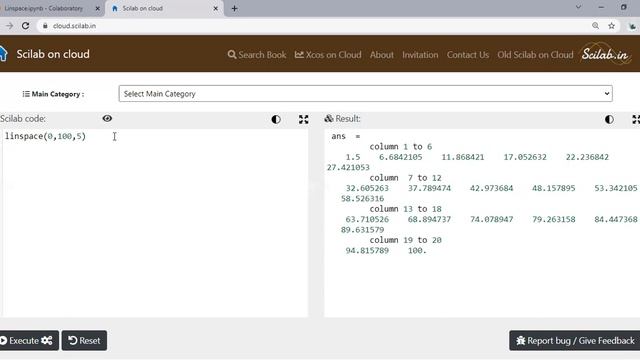The image size is (640, 360).
Task: Bookmark this page with star icon
Action: pos(611,26)
